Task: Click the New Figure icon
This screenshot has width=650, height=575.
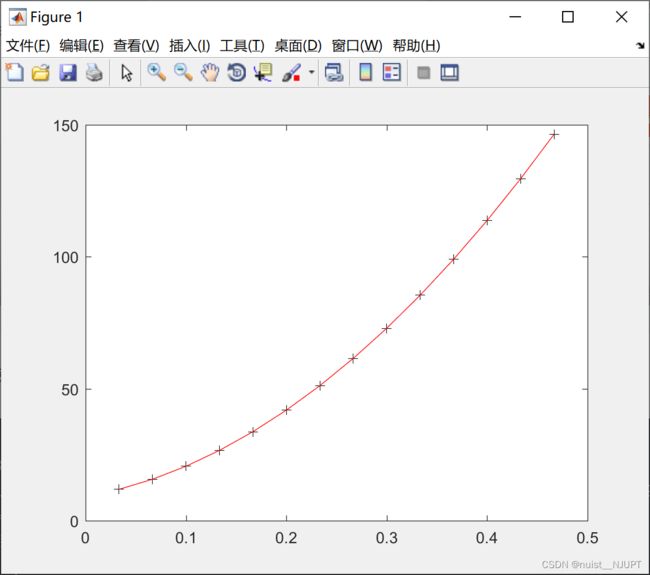Action: (x=15, y=73)
